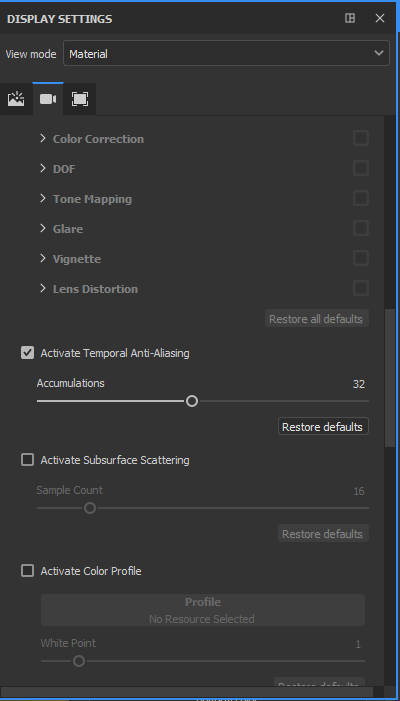Click the Profile resource selector
The image size is (400, 701).
[x=203, y=610]
